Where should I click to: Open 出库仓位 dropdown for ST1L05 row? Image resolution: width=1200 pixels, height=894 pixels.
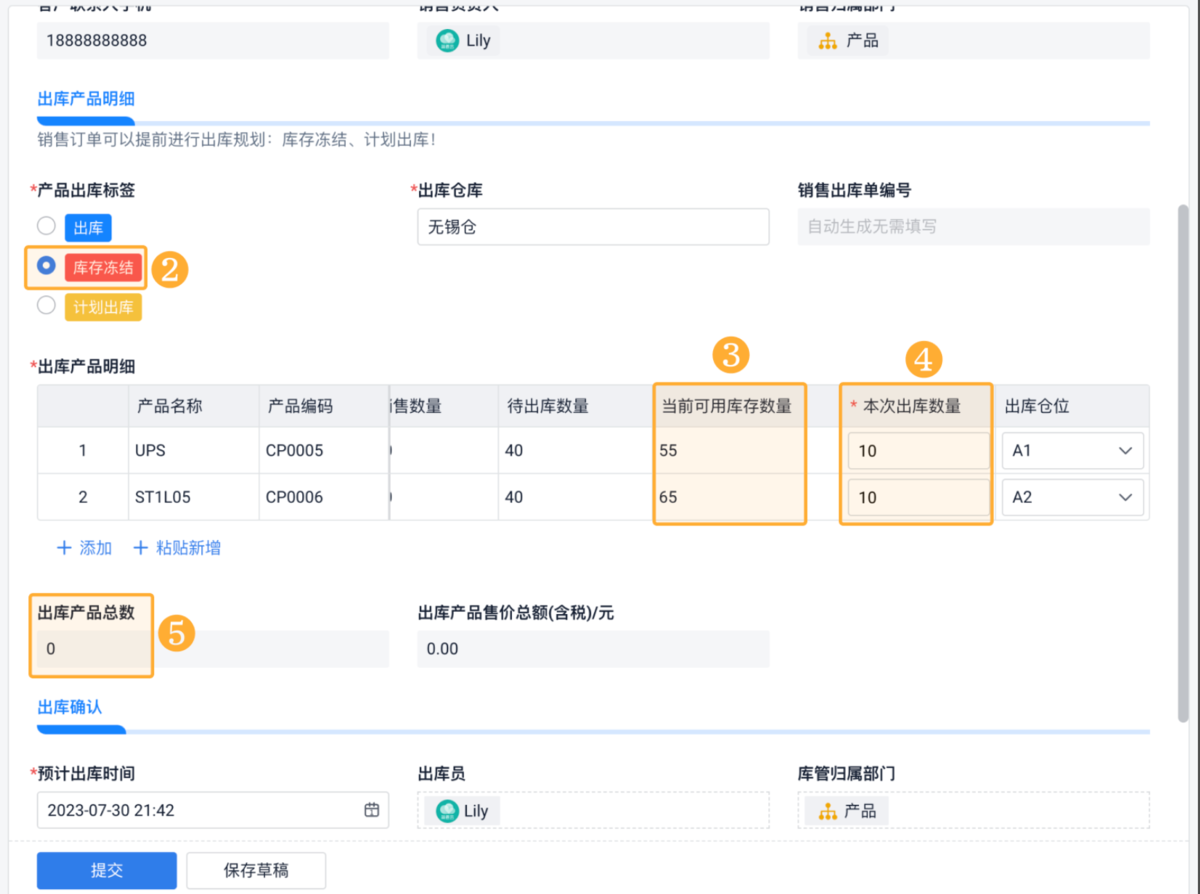tap(1073, 497)
